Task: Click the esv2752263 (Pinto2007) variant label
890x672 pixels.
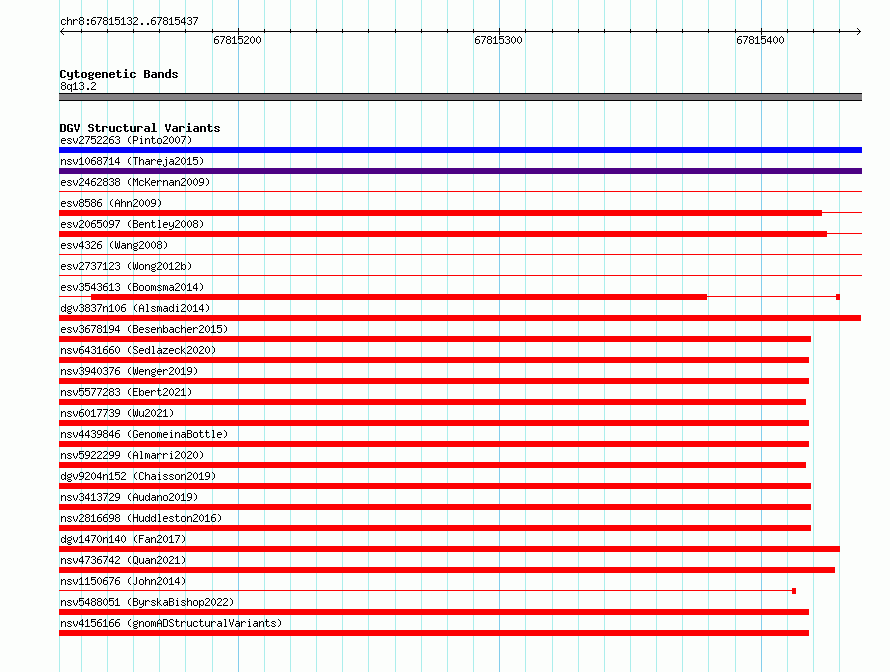Action: [x=126, y=140]
